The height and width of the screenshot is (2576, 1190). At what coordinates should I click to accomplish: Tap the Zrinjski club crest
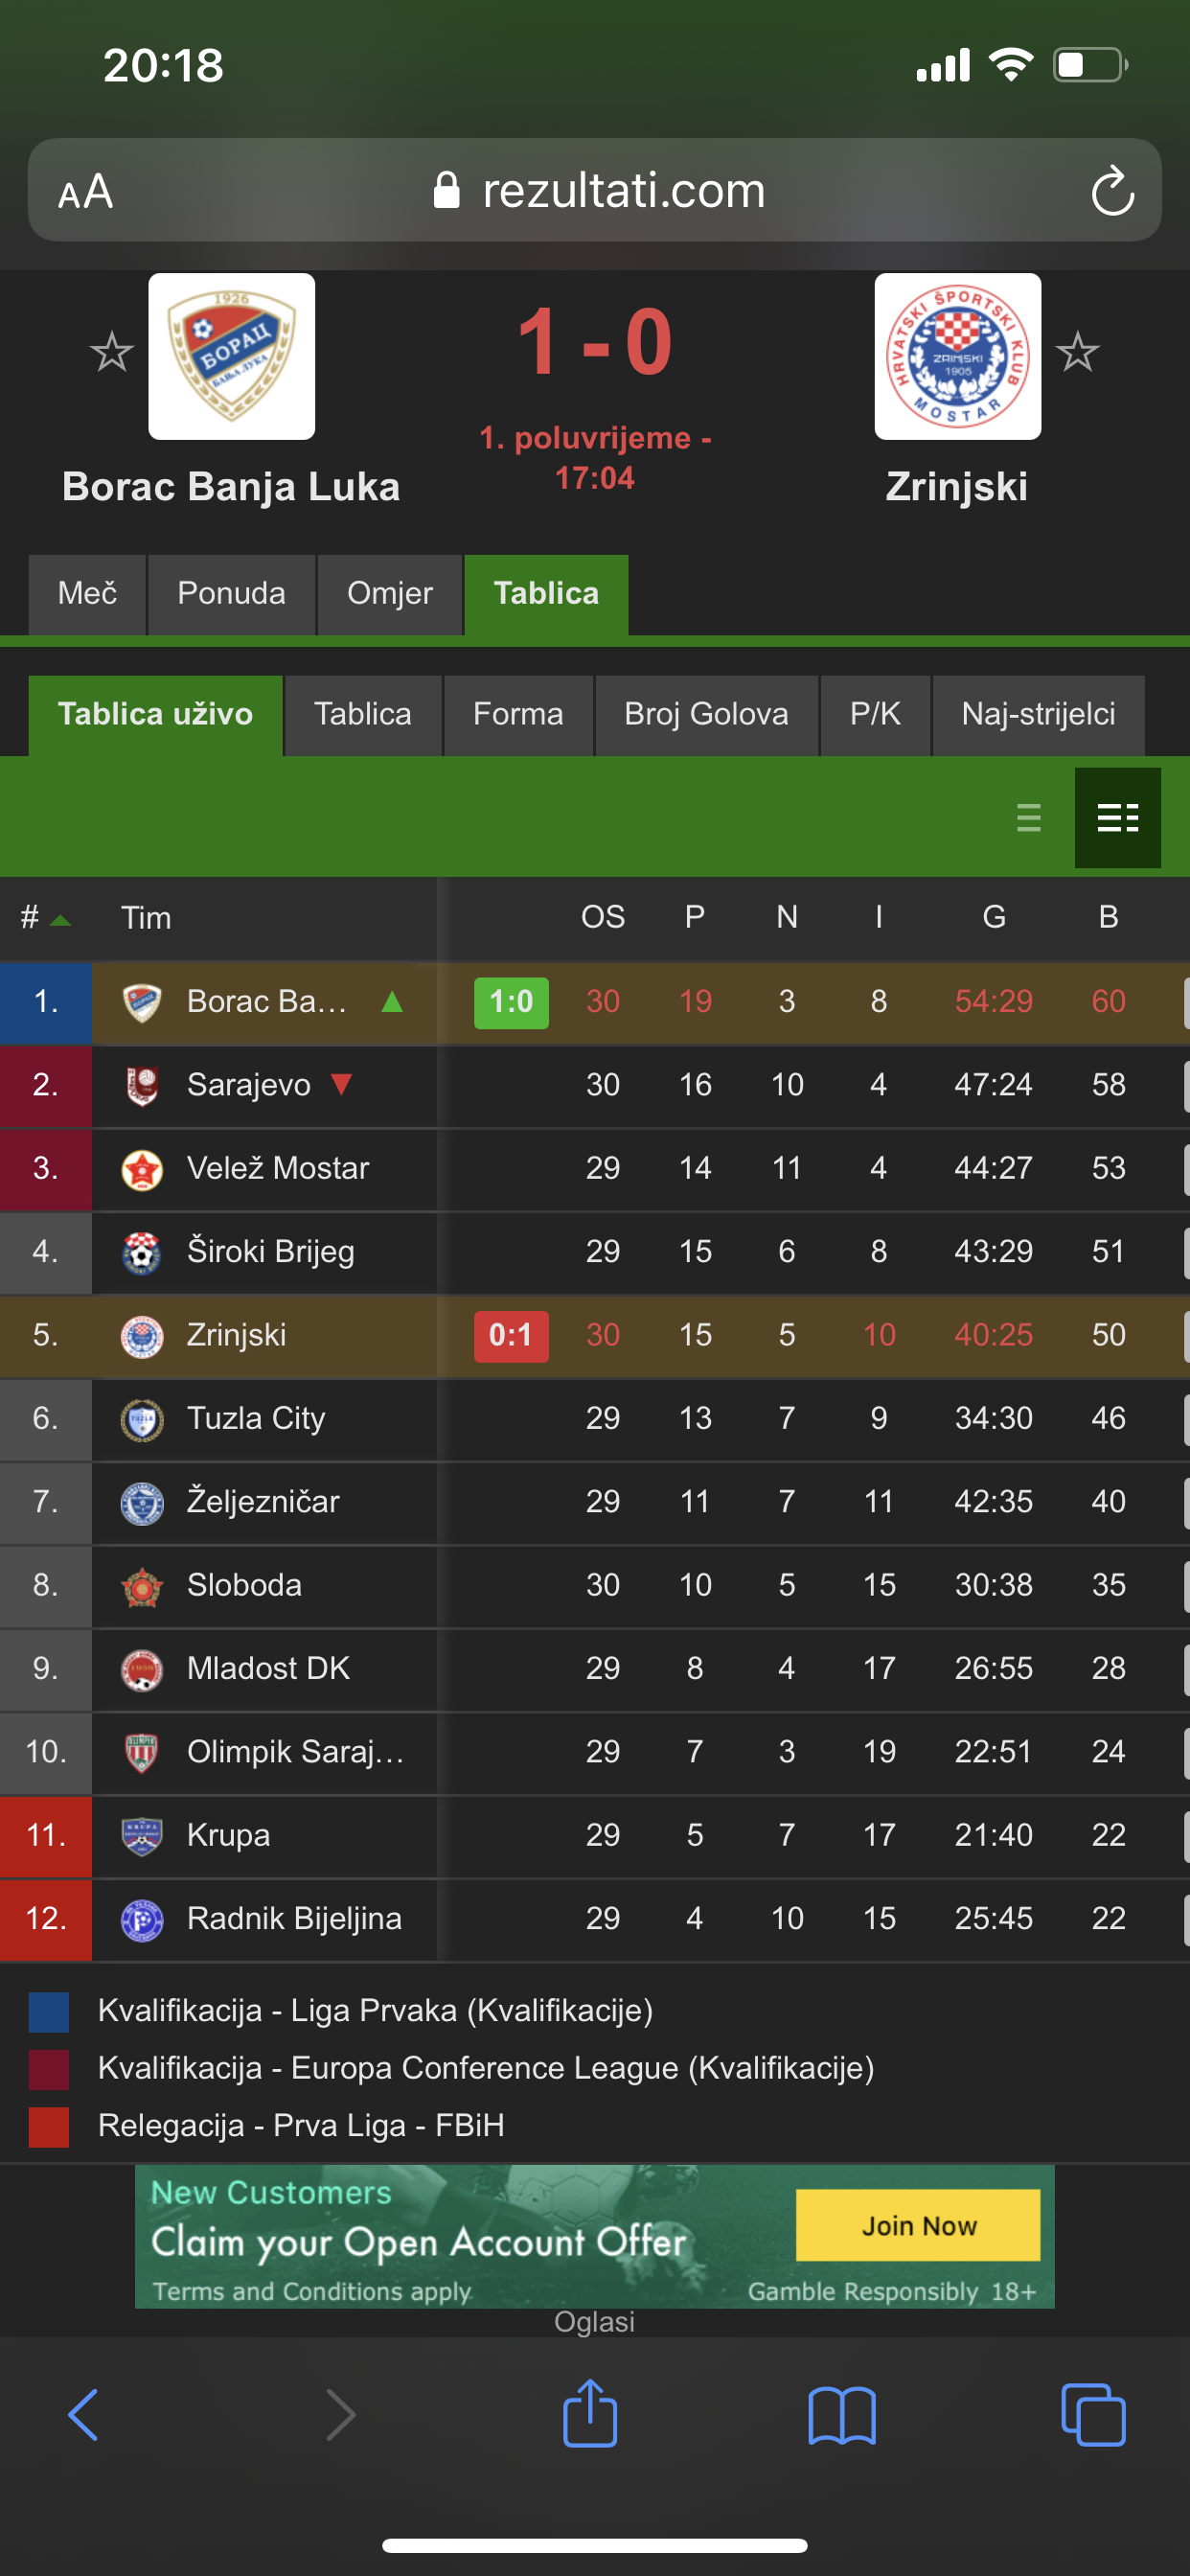(957, 356)
